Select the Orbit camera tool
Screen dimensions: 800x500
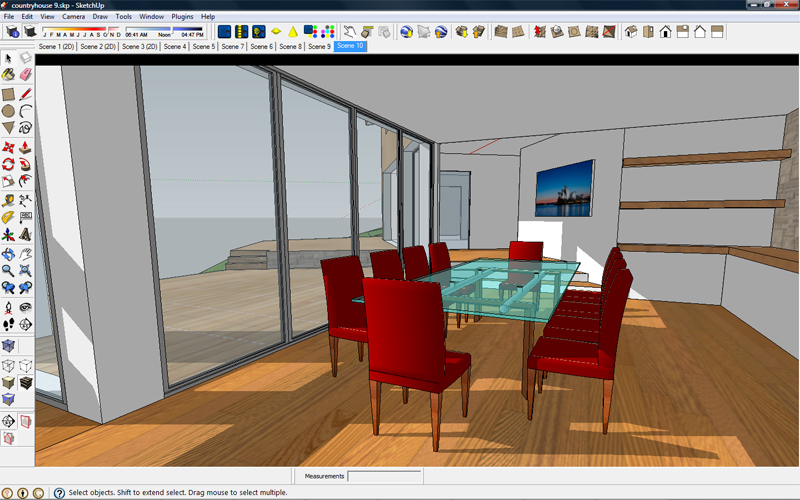click(8, 254)
